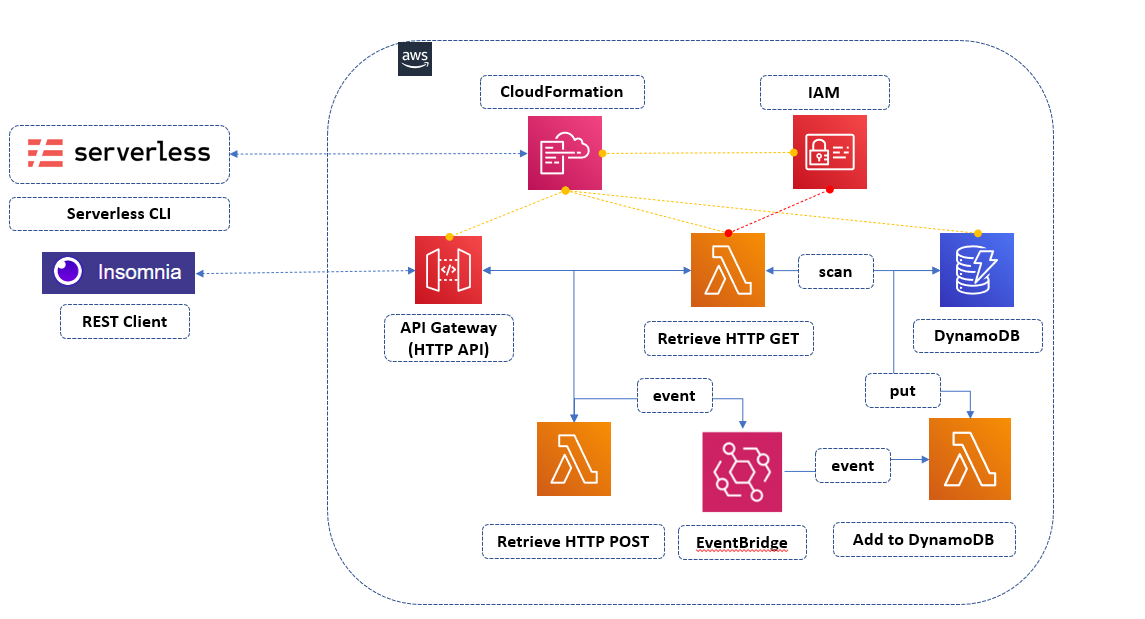The width and height of the screenshot is (1145, 619).
Task: Select the Retrieve HTTP POST Lambda icon
Action: pos(573,458)
